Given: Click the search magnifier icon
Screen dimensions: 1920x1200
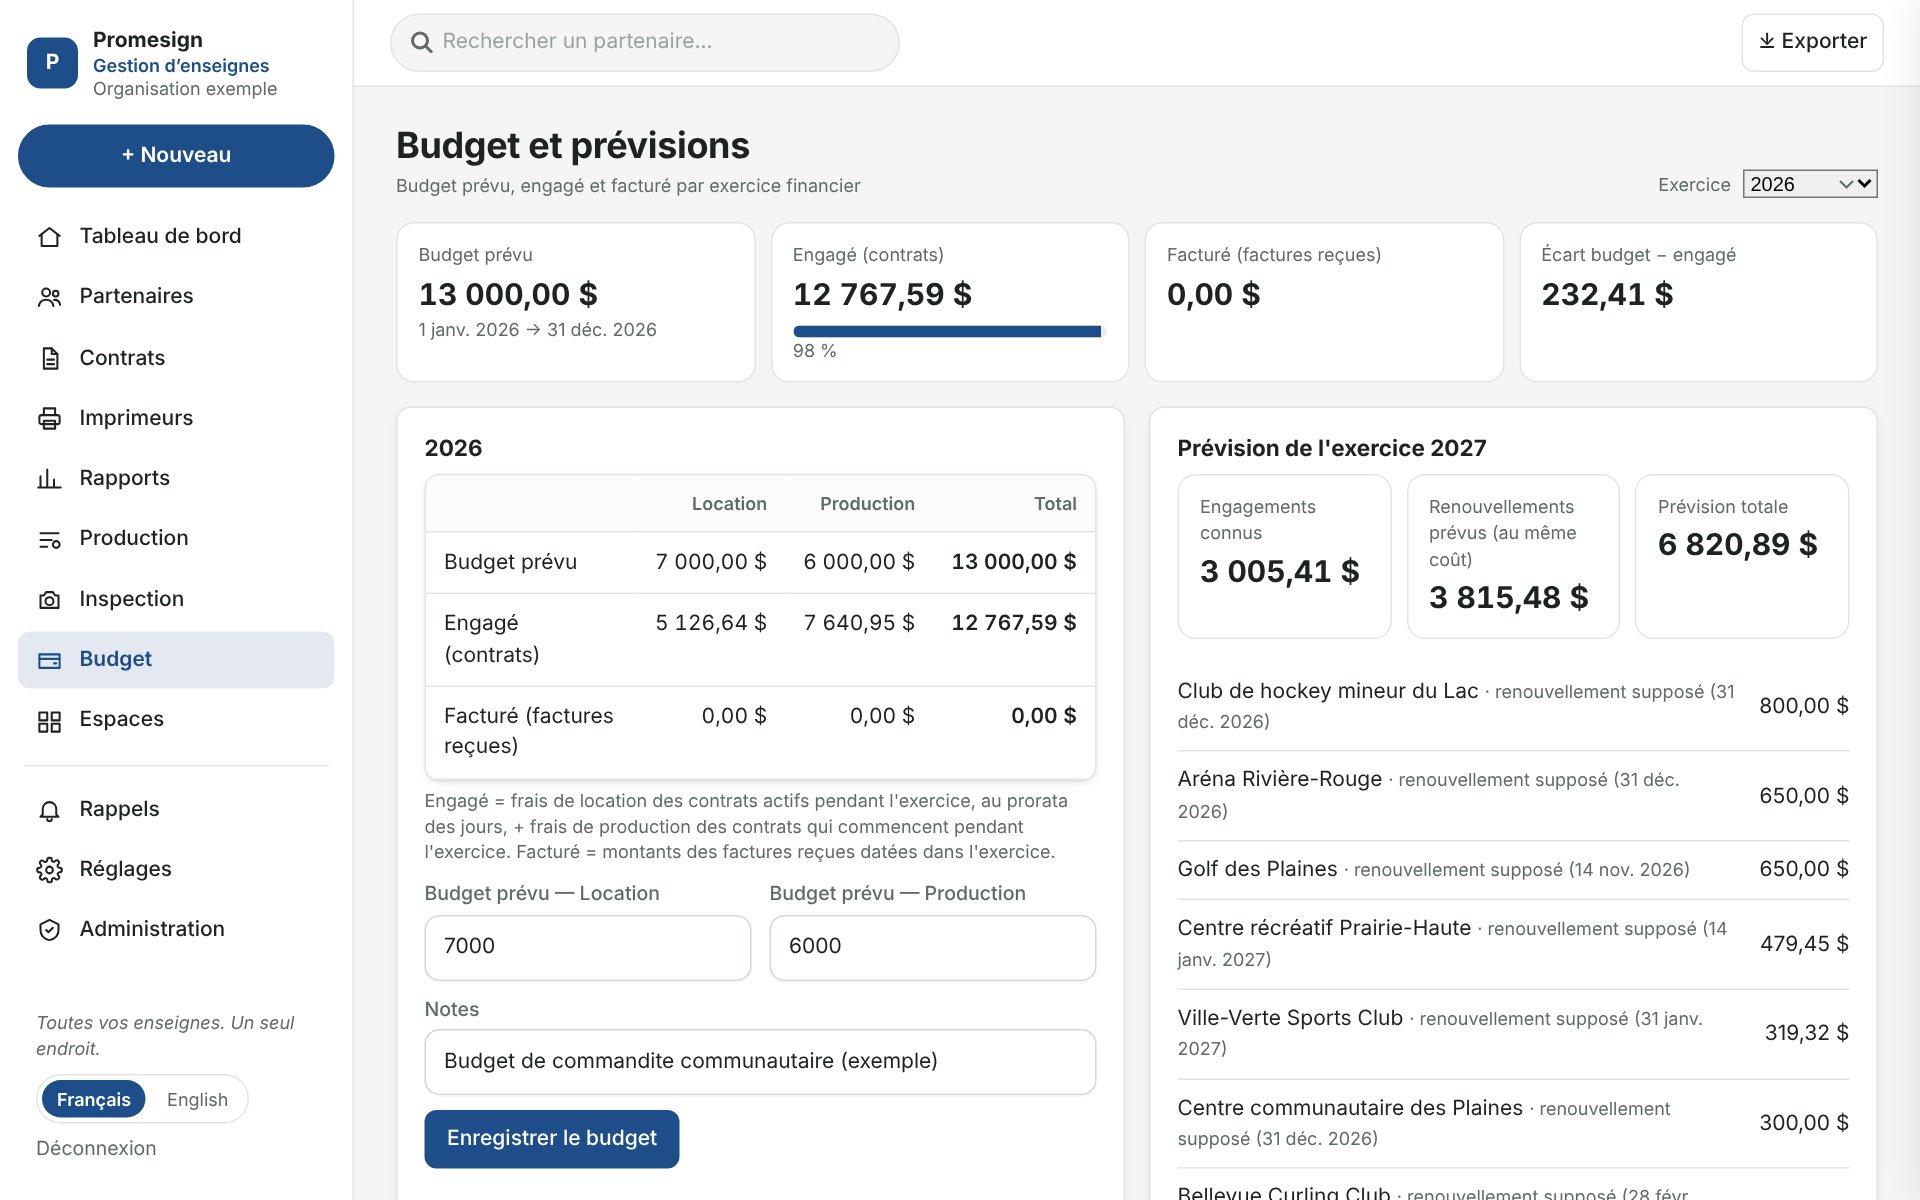Looking at the screenshot, I should pyautogui.click(x=422, y=42).
